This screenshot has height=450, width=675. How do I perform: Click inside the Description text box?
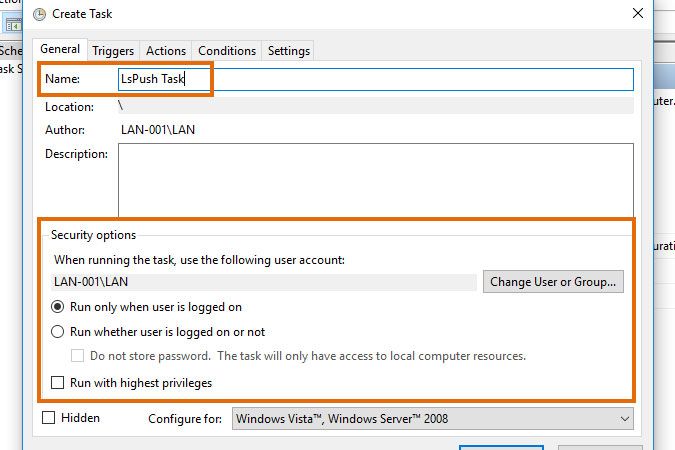tap(375, 180)
